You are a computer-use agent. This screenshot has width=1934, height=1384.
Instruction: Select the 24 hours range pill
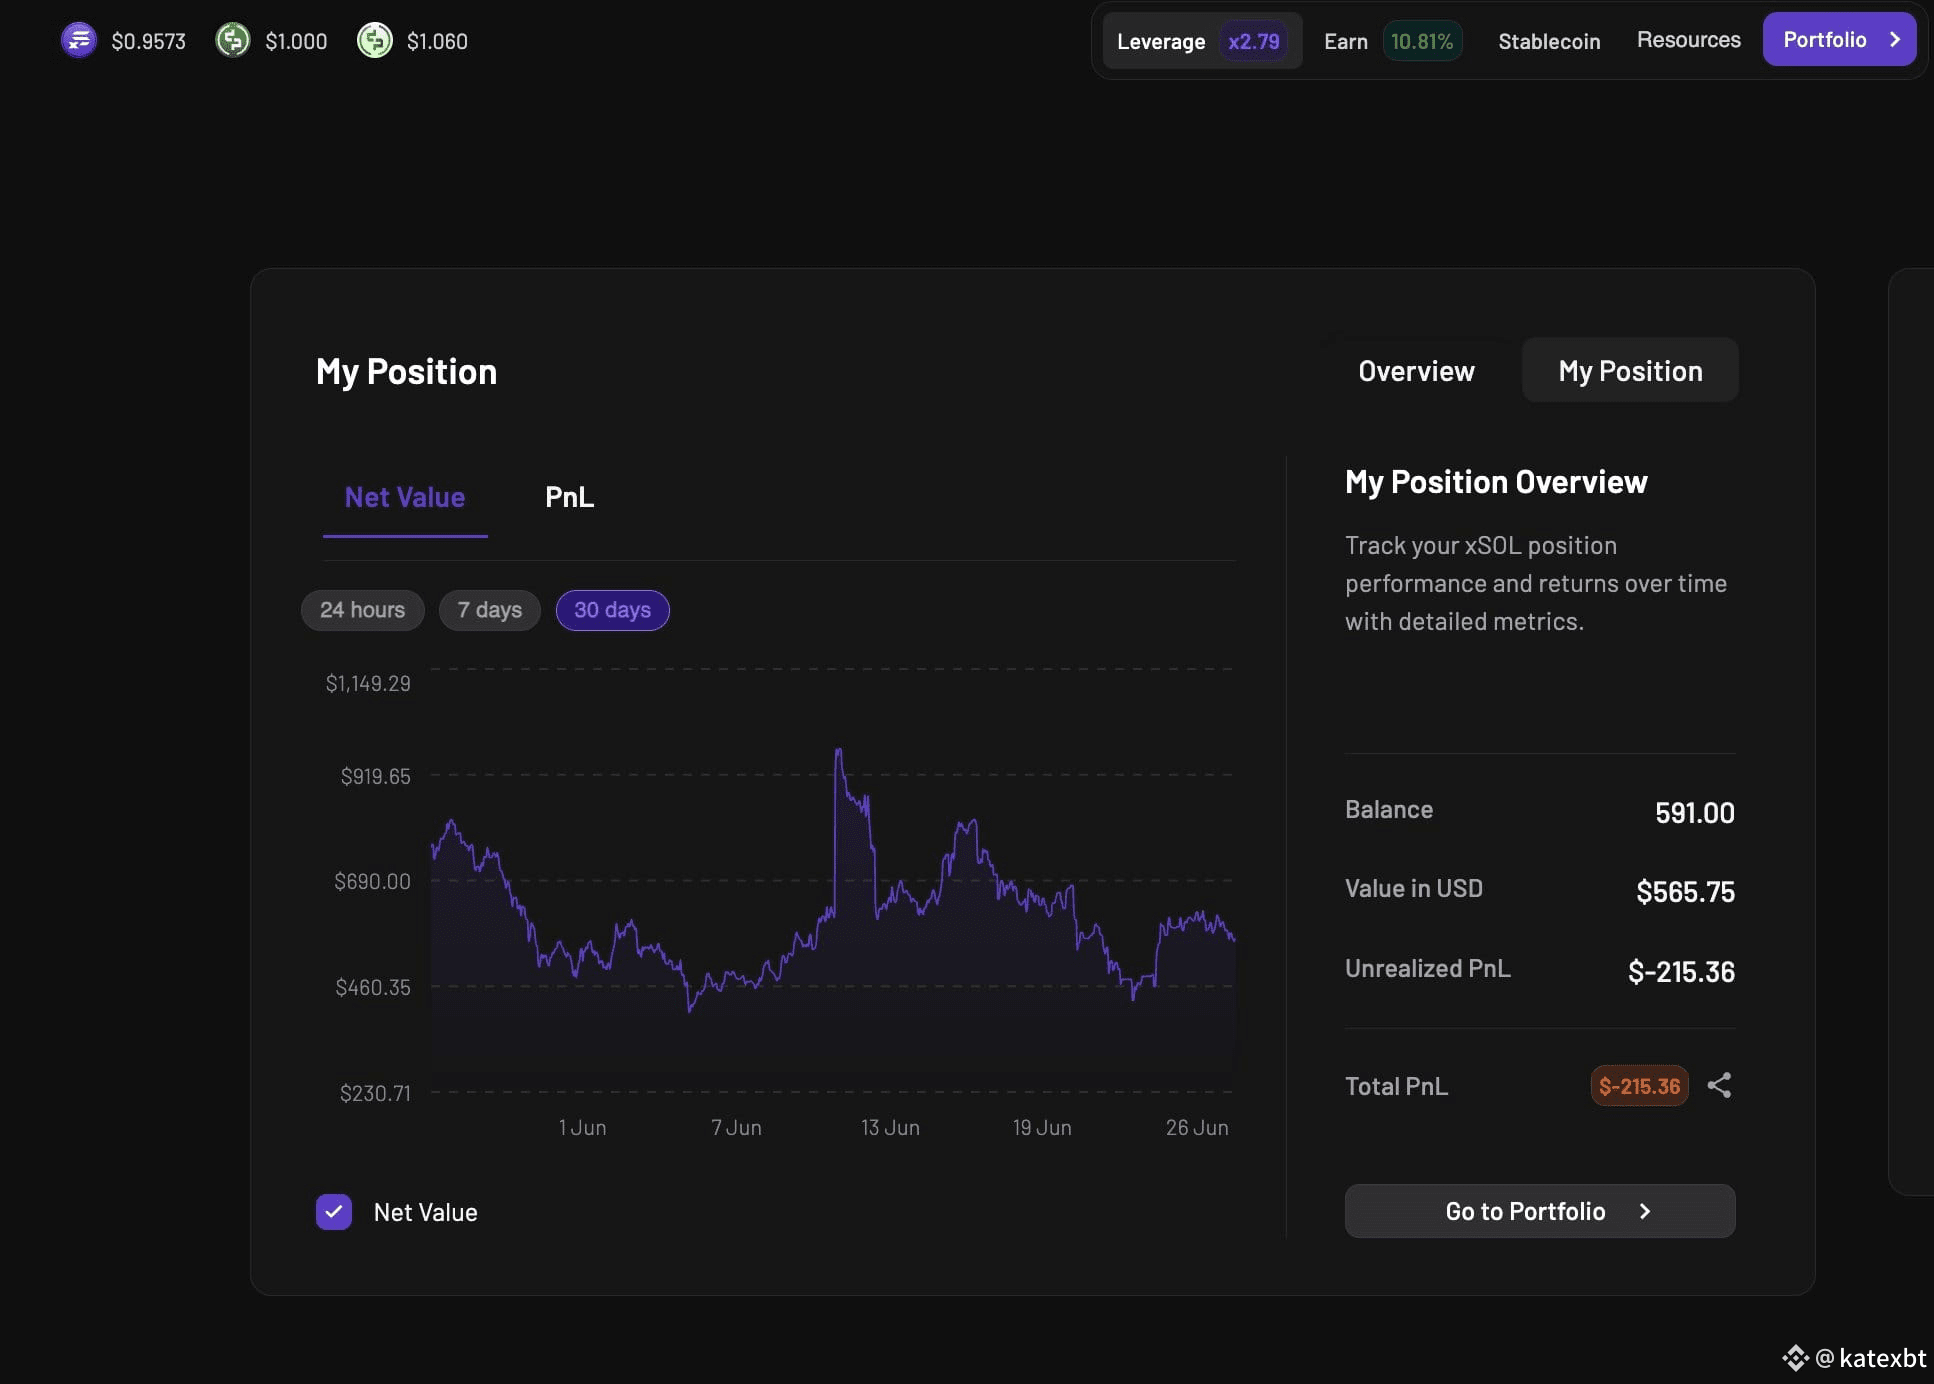pyautogui.click(x=362, y=610)
